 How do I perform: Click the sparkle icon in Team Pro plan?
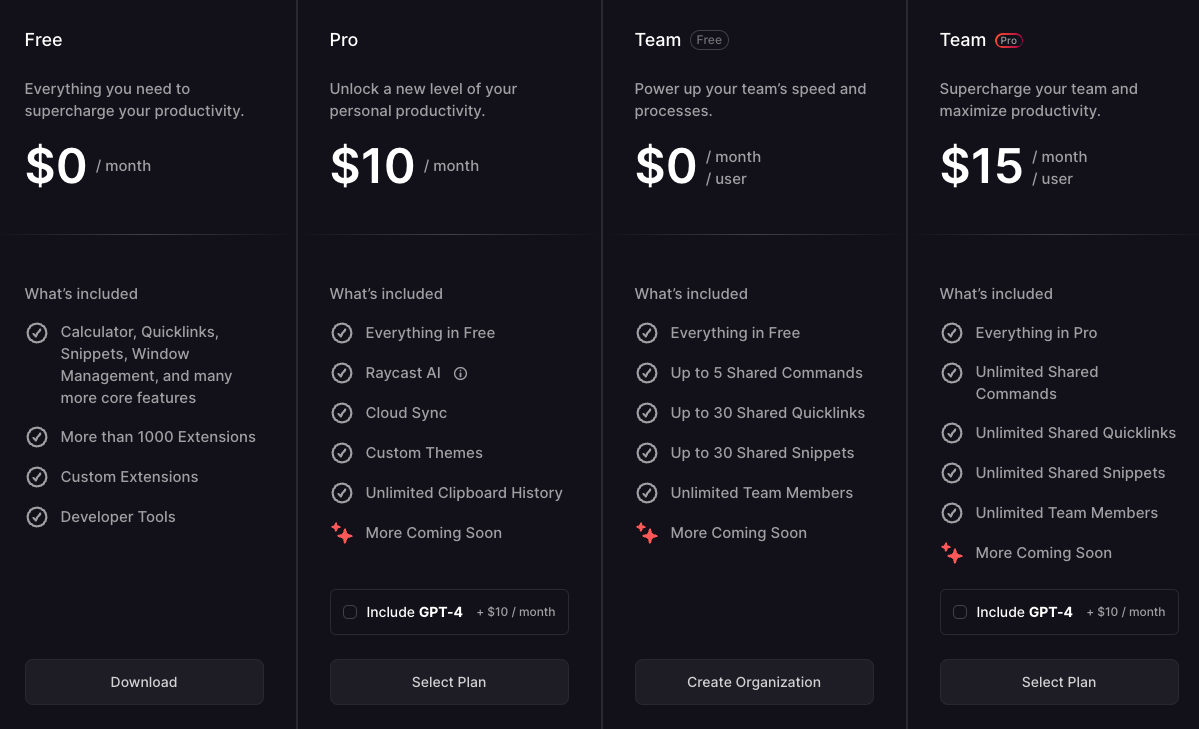(952, 553)
